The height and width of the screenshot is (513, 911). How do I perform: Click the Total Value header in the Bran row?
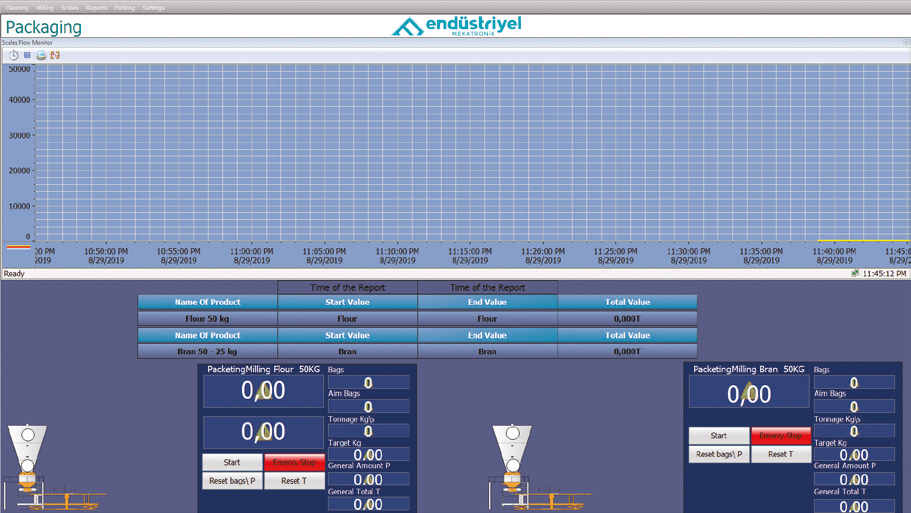[x=627, y=336]
